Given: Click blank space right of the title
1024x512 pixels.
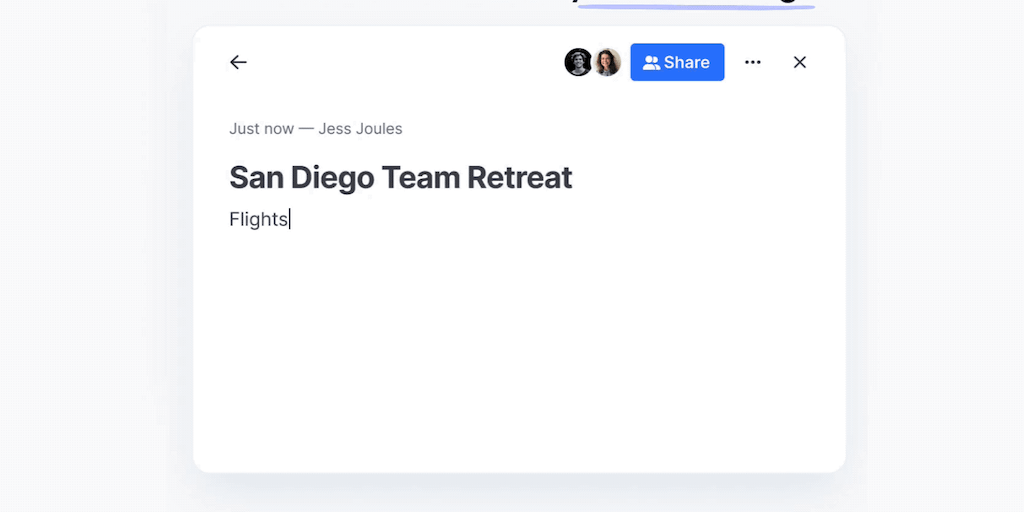Looking at the screenshot, I should point(700,178).
